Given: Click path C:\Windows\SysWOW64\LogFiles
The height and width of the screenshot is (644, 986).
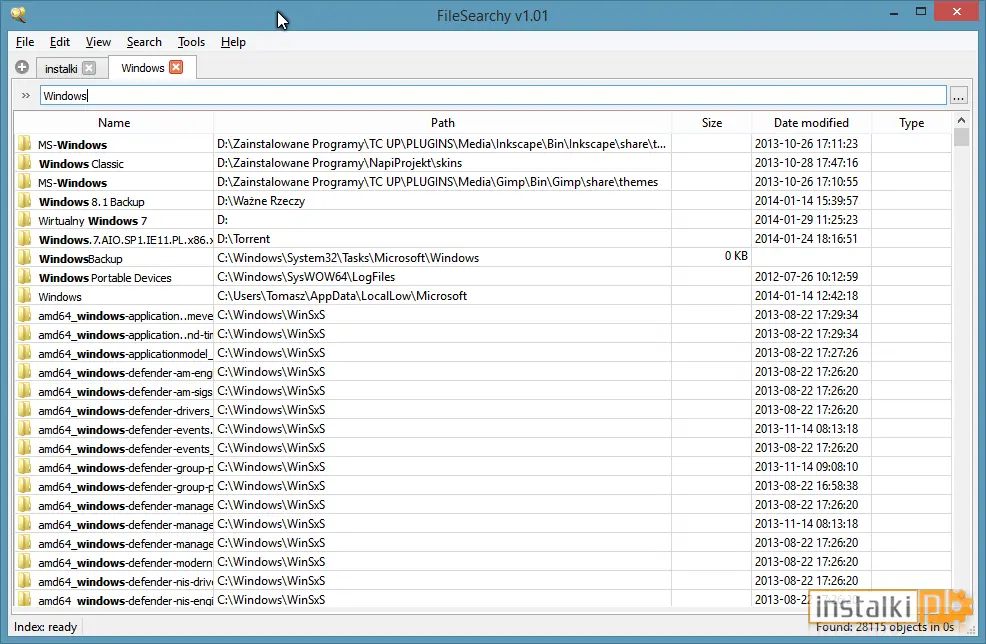Looking at the screenshot, I should click(306, 277).
